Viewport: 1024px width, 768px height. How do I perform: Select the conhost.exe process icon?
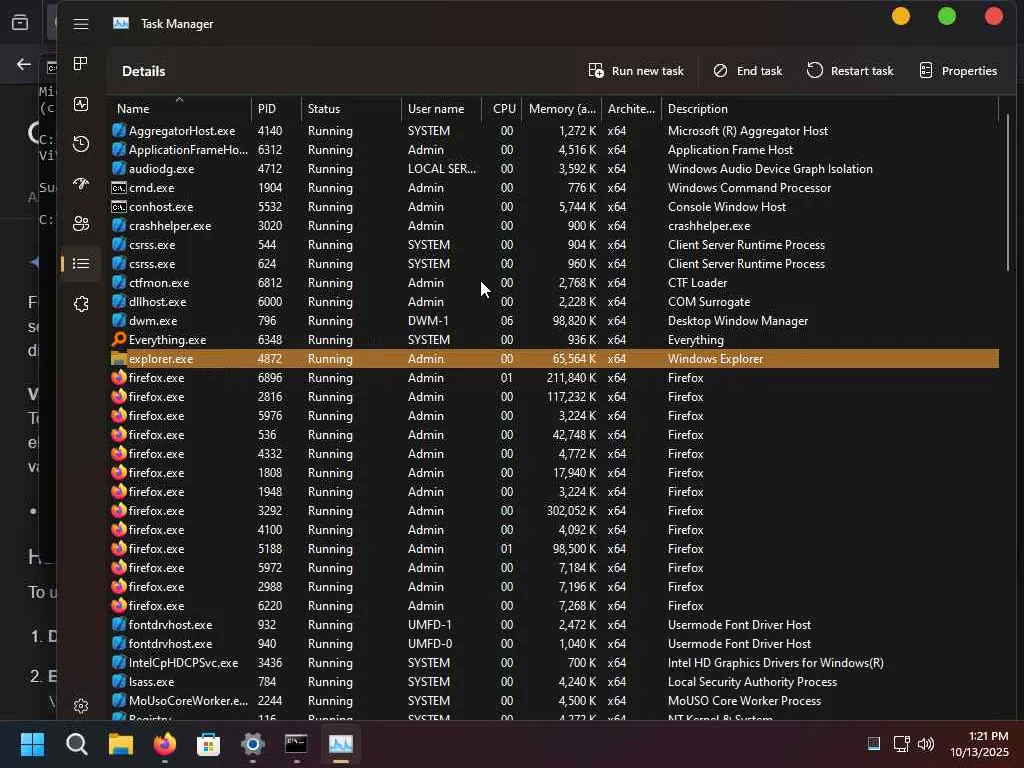tap(119, 207)
